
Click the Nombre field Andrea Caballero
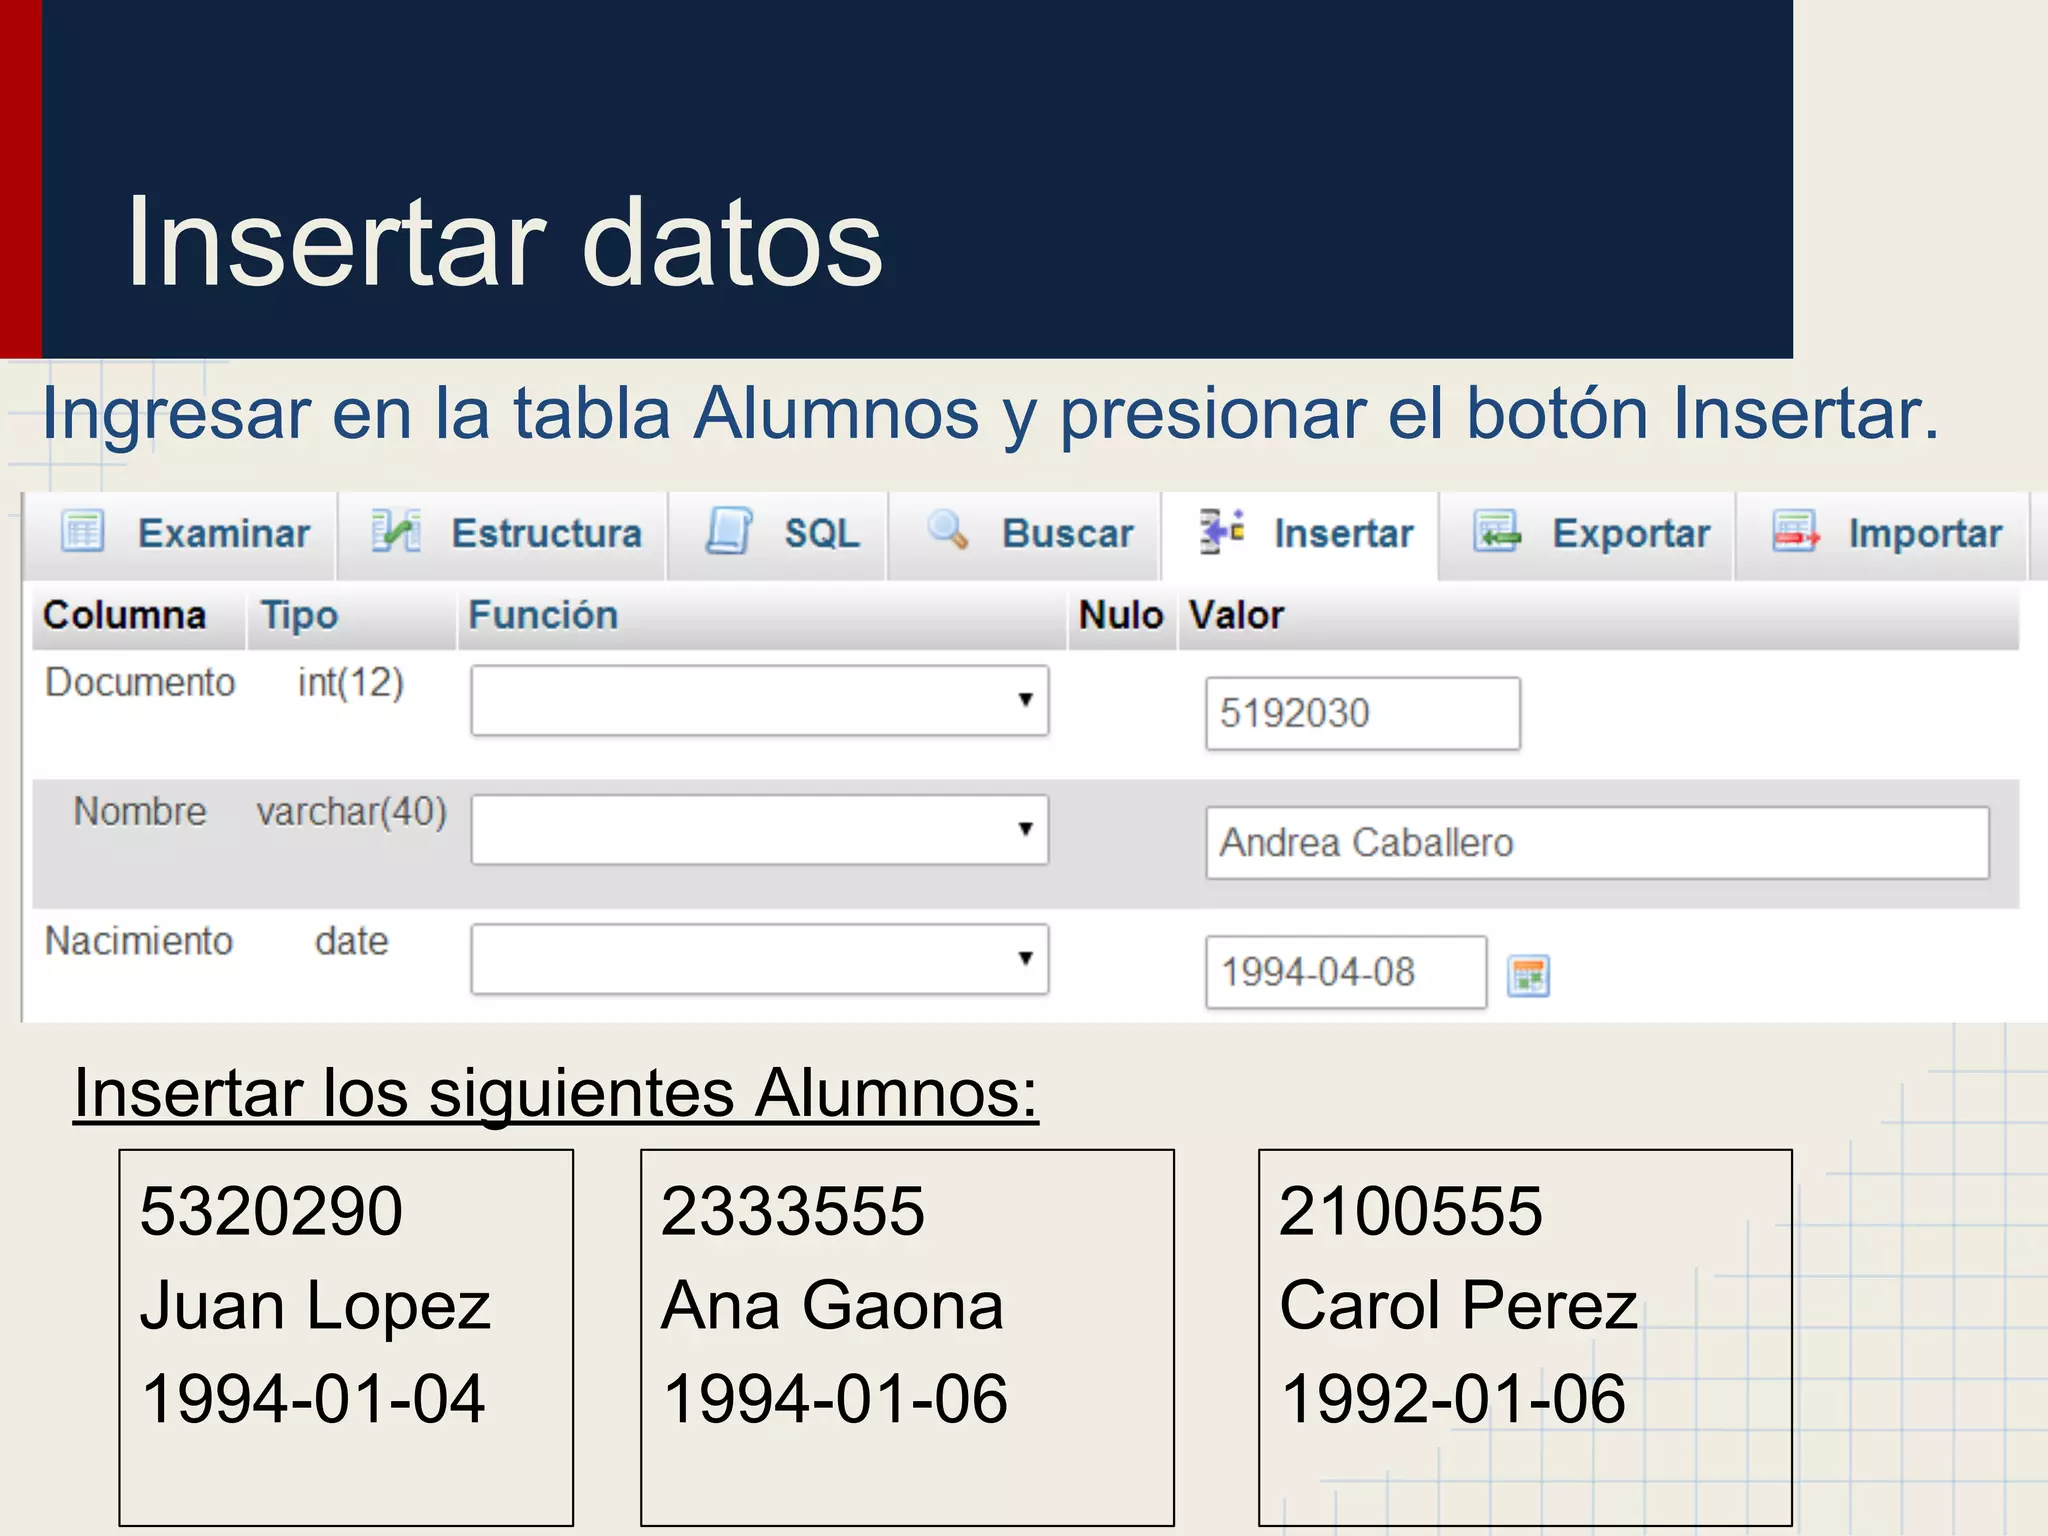[x=1597, y=843]
